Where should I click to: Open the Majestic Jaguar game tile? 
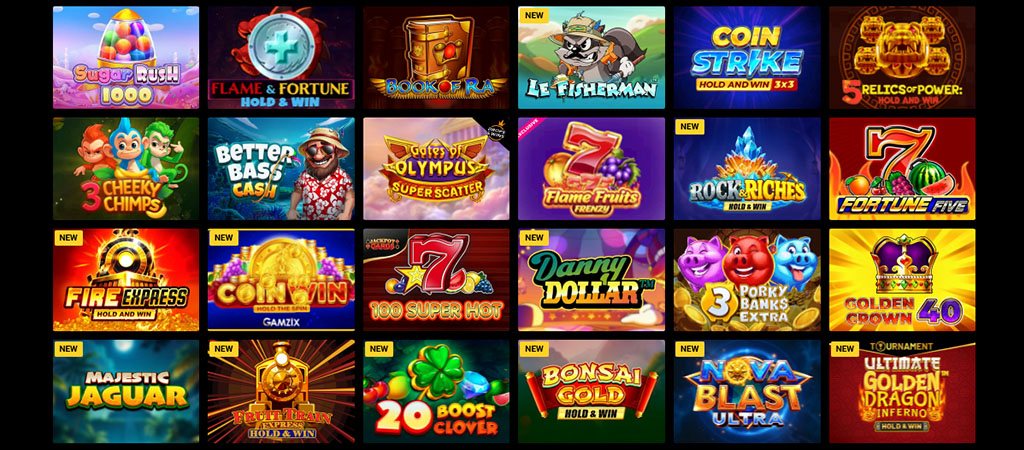(126, 391)
